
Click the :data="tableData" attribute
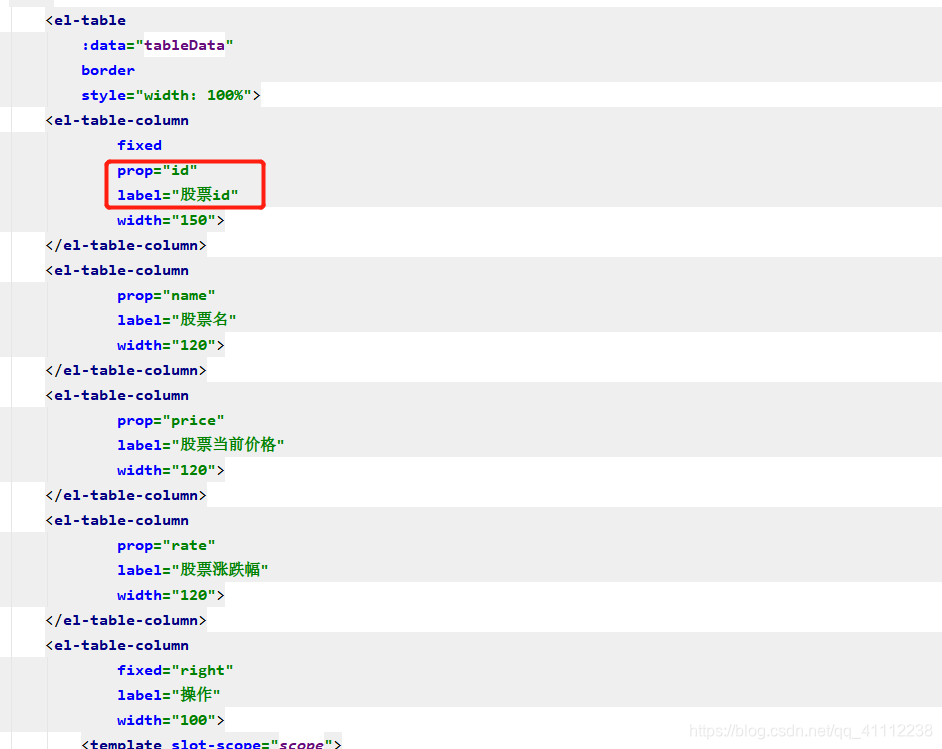pyautogui.click(x=157, y=45)
